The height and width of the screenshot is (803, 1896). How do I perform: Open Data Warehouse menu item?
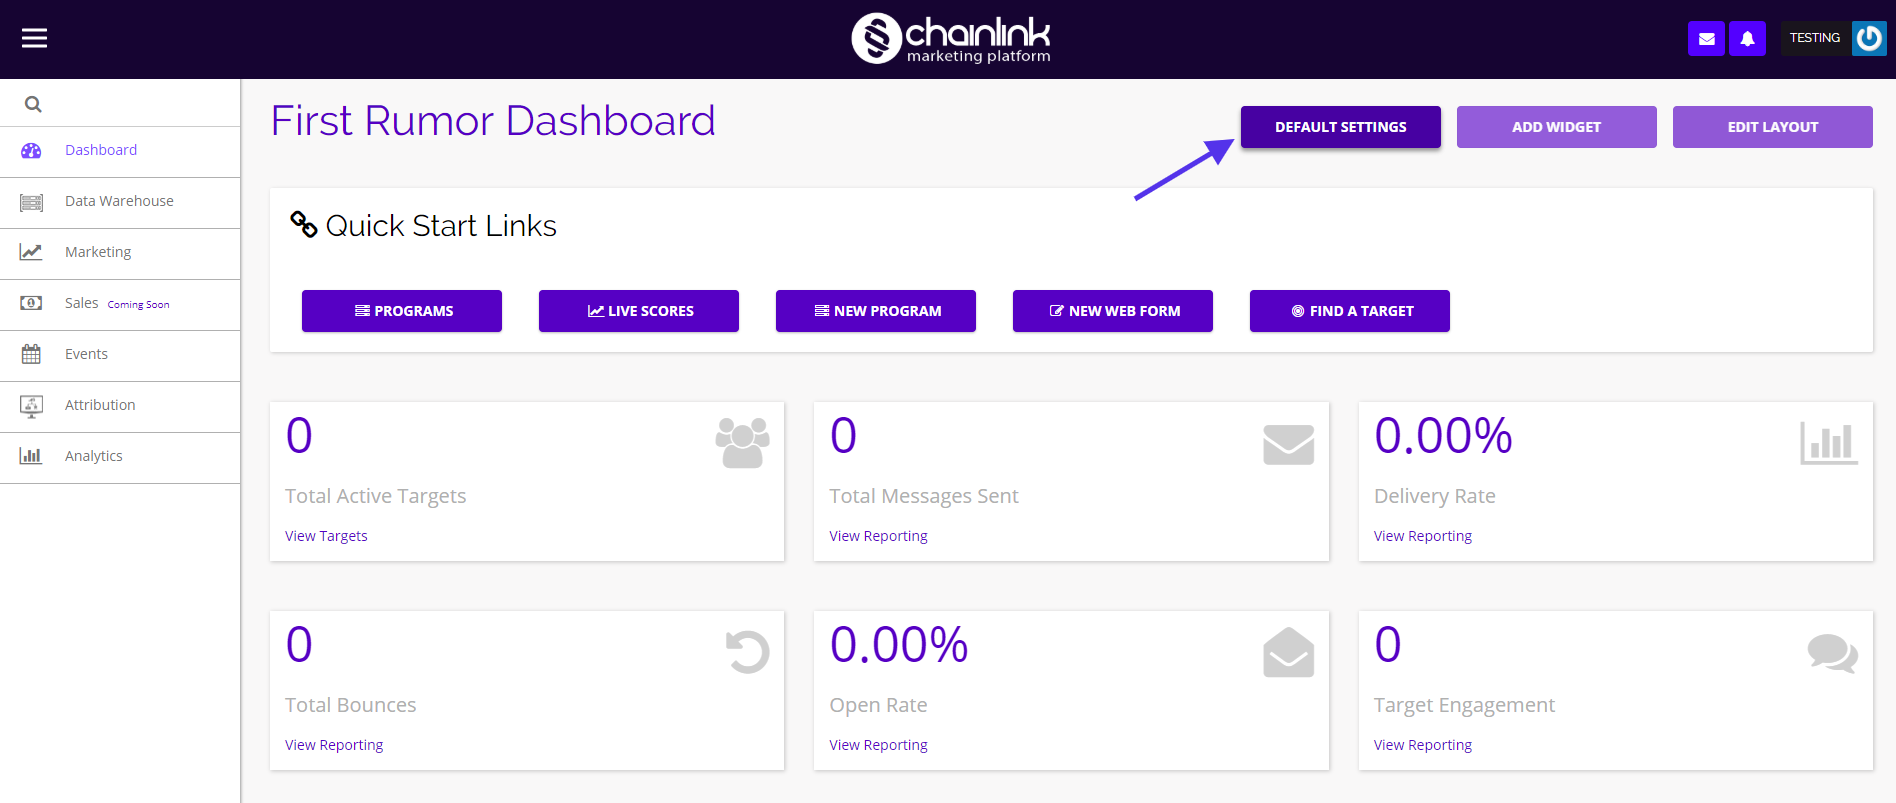120,203
